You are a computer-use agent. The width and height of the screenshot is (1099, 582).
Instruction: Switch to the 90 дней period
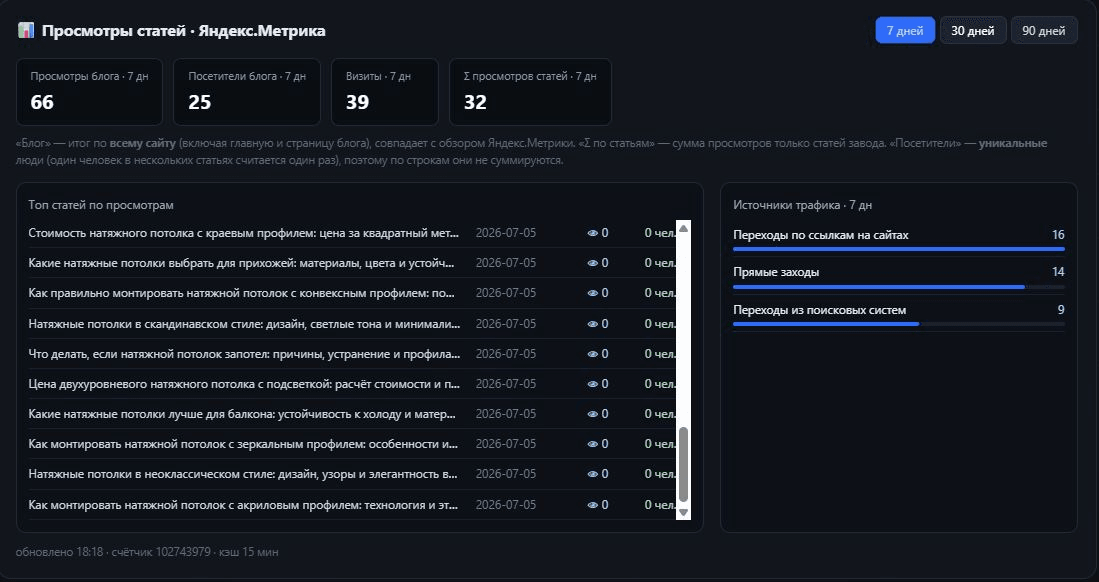pos(1044,30)
